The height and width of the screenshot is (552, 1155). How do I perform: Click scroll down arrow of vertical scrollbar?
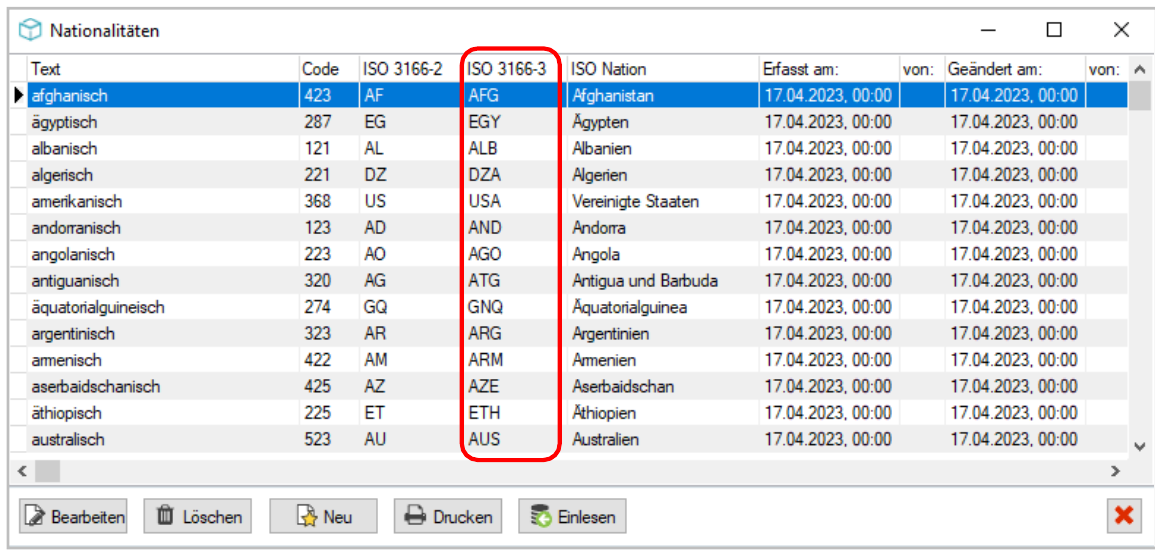pyautogui.click(x=1139, y=445)
